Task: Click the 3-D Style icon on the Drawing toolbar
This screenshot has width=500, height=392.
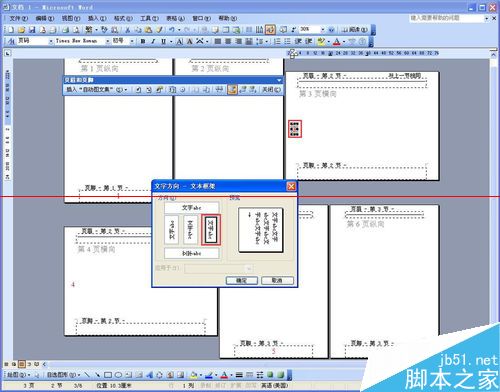Action: pos(281,375)
